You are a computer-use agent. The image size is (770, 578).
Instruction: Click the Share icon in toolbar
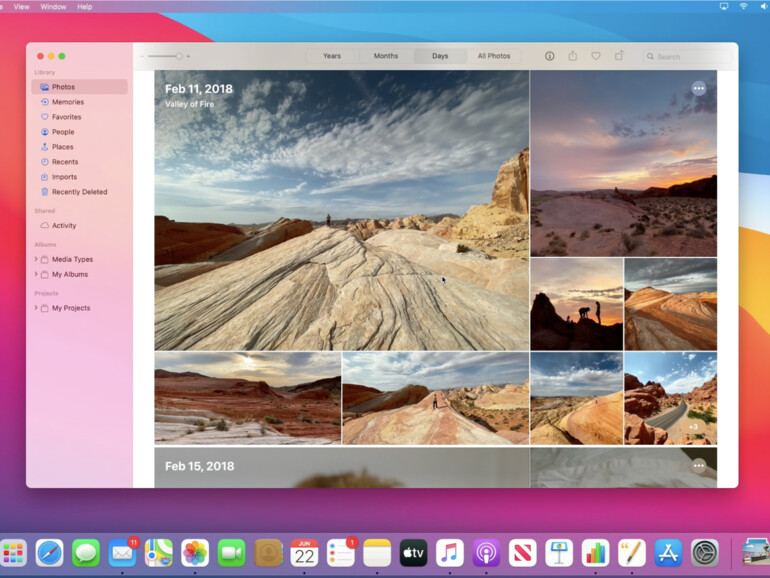572,56
